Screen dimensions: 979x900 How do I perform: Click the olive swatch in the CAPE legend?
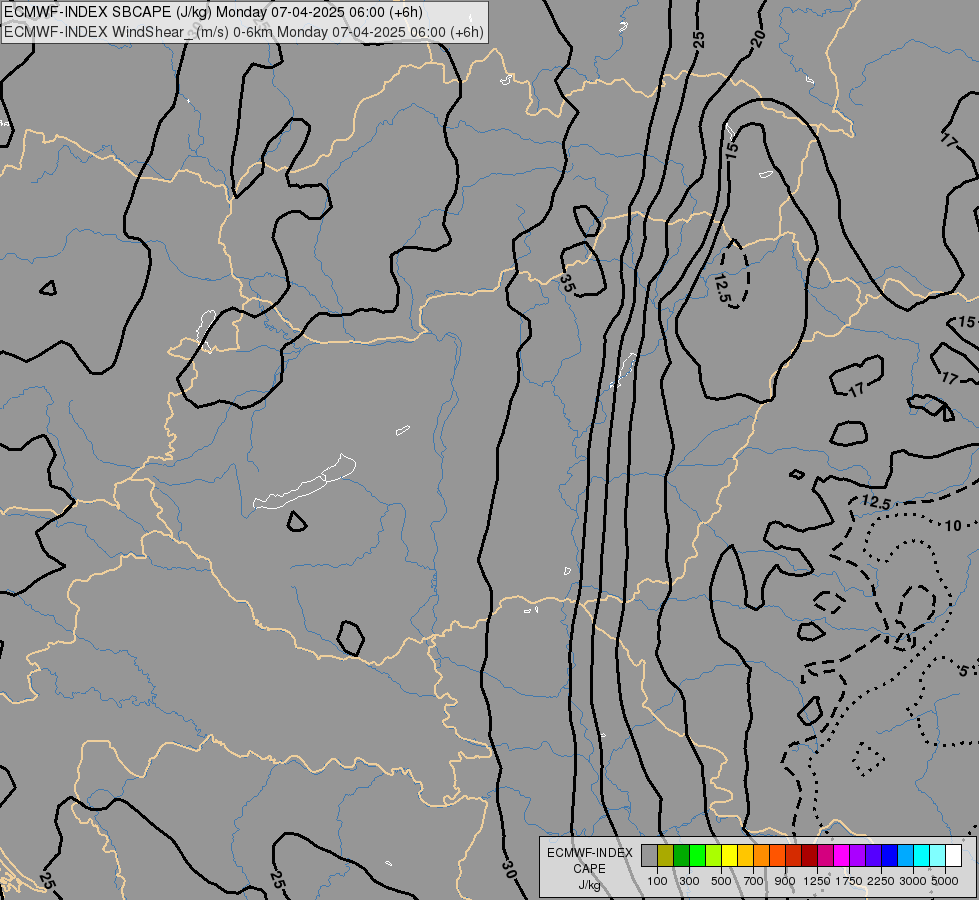point(666,856)
